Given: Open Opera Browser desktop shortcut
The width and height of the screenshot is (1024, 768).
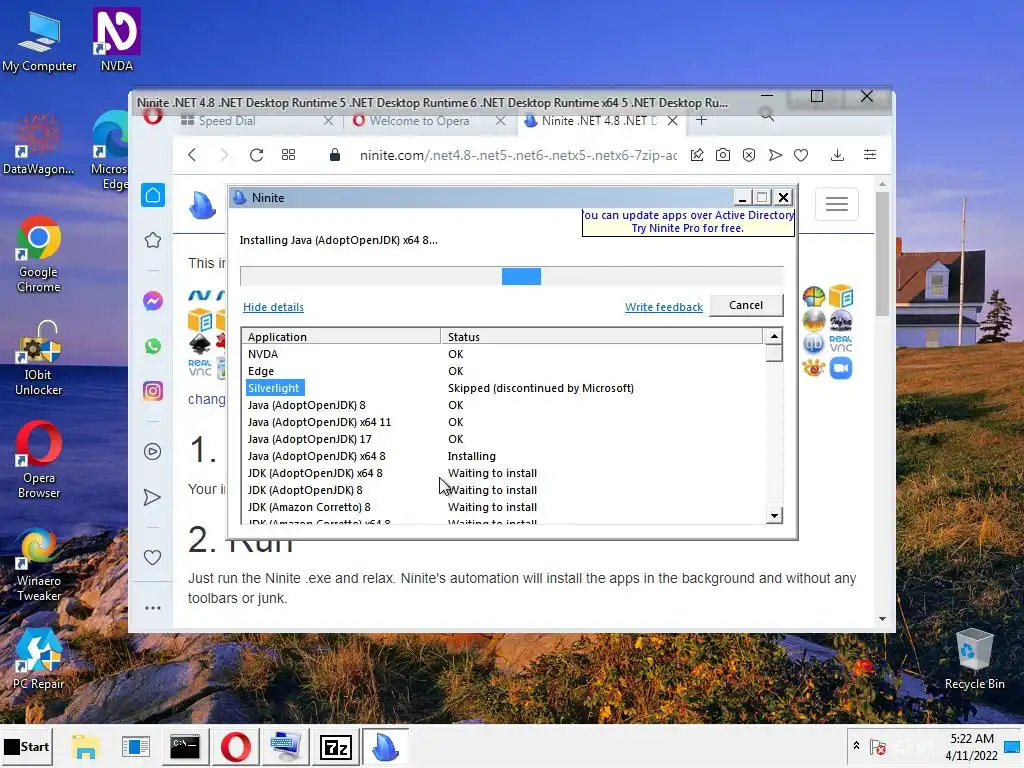Looking at the screenshot, I should tap(39, 460).
